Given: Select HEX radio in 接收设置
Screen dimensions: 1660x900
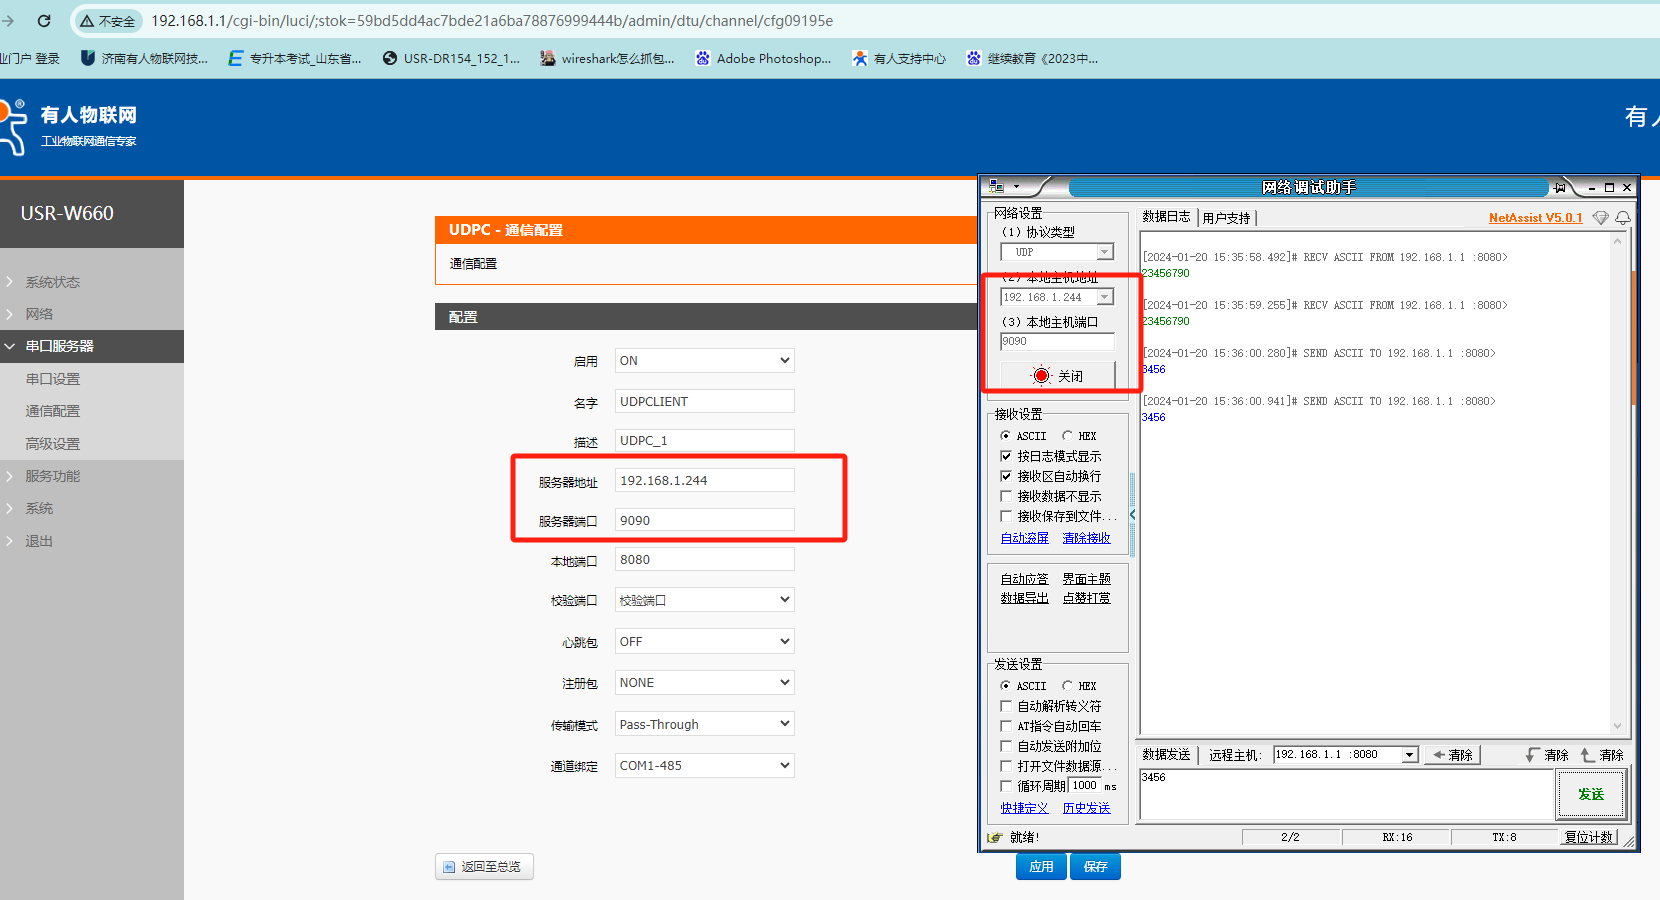Looking at the screenshot, I should pyautogui.click(x=1067, y=436).
